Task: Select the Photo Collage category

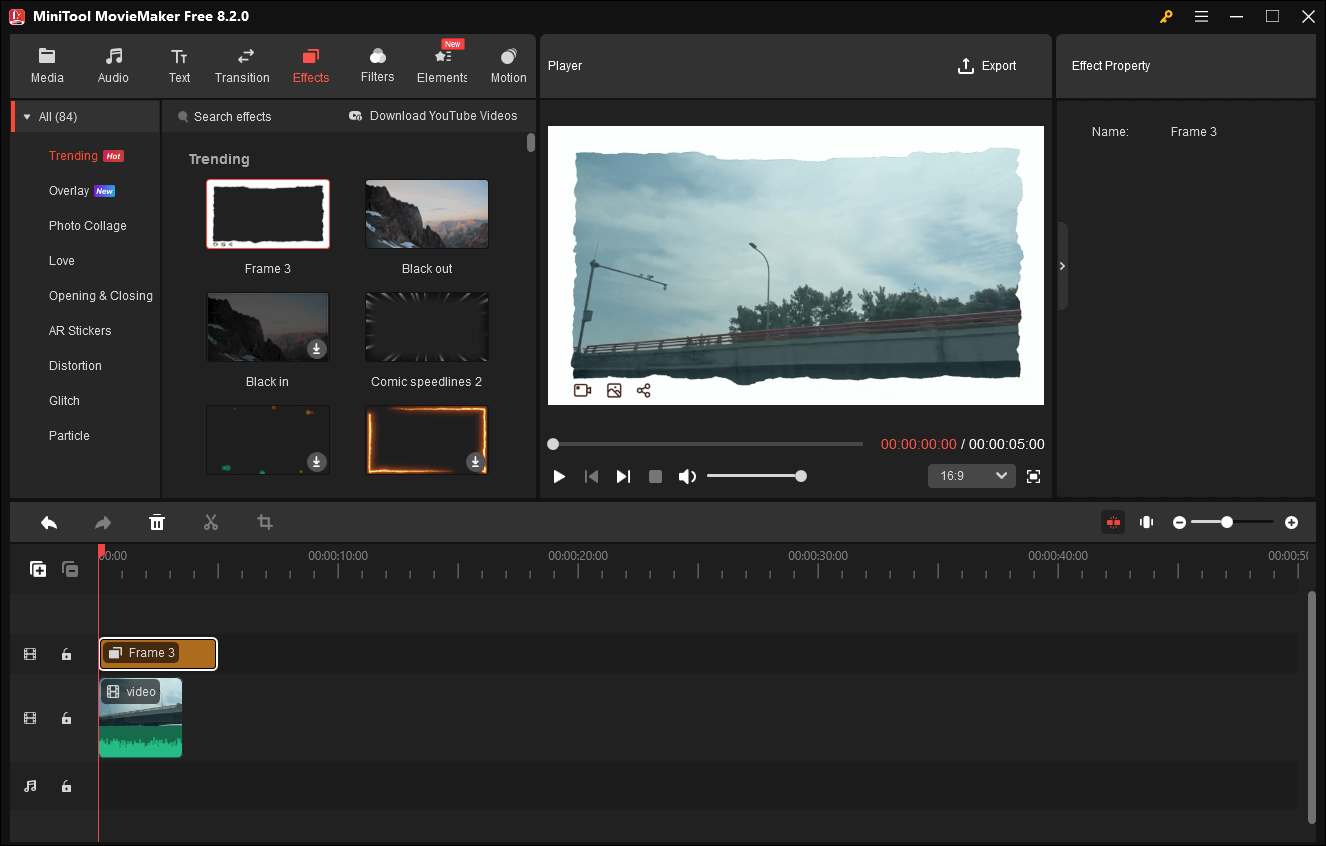Action: [x=88, y=226]
